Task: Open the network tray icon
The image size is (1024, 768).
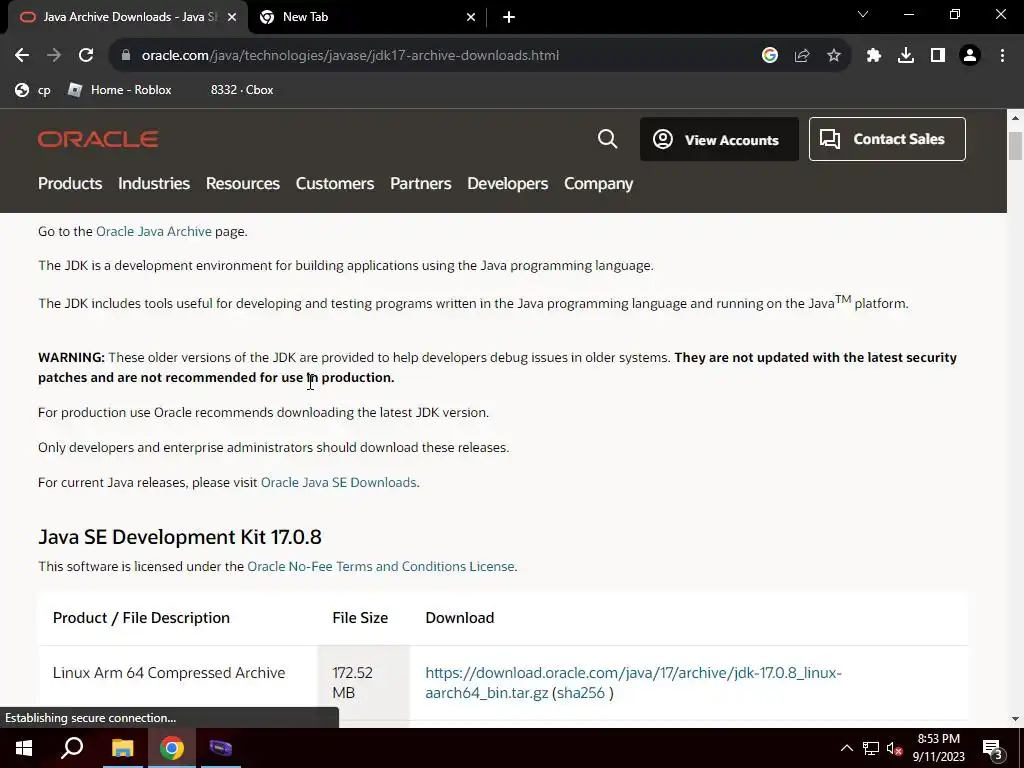Action: pyautogui.click(x=871, y=748)
